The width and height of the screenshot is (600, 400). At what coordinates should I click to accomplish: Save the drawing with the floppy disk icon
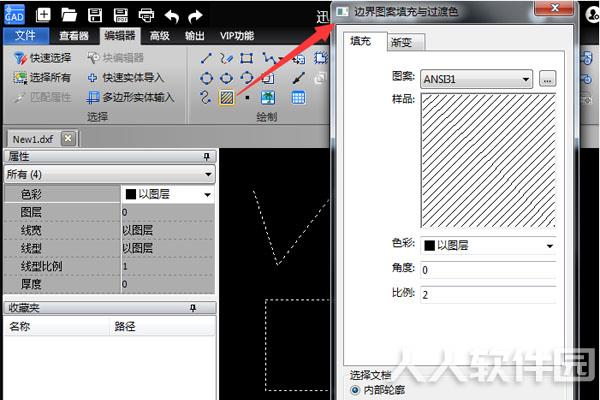(95, 15)
